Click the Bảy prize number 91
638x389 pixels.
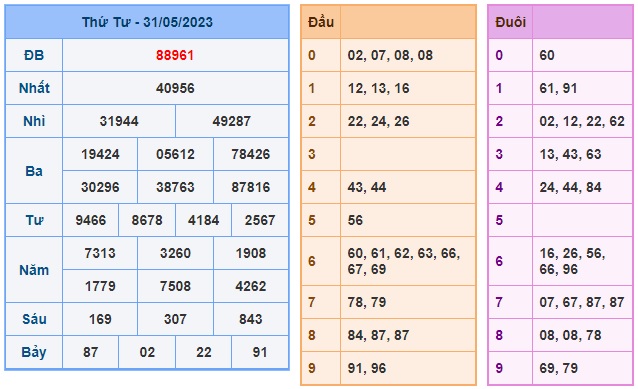[x=260, y=352]
